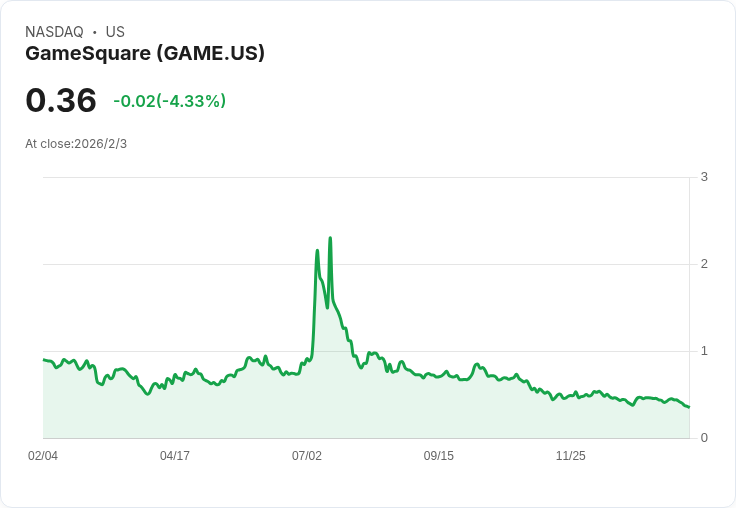Click the leftmost start of price line
736x508 pixels.
44,360
